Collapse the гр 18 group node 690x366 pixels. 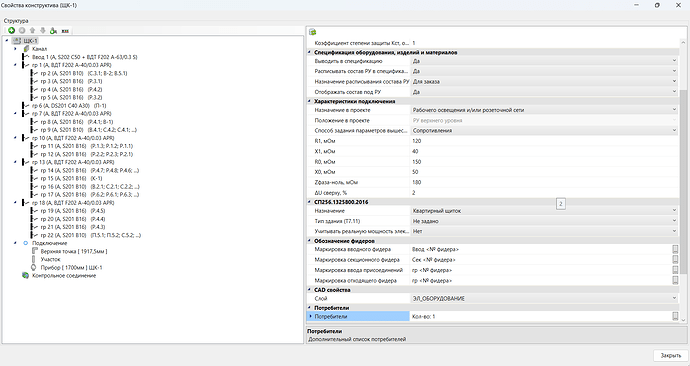click(15, 202)
